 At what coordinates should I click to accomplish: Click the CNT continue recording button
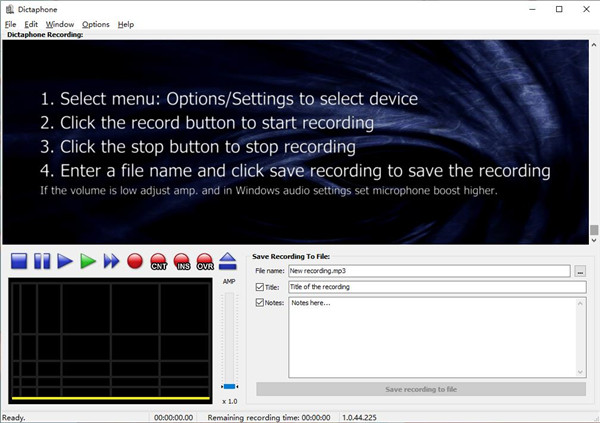coord(158,262)
